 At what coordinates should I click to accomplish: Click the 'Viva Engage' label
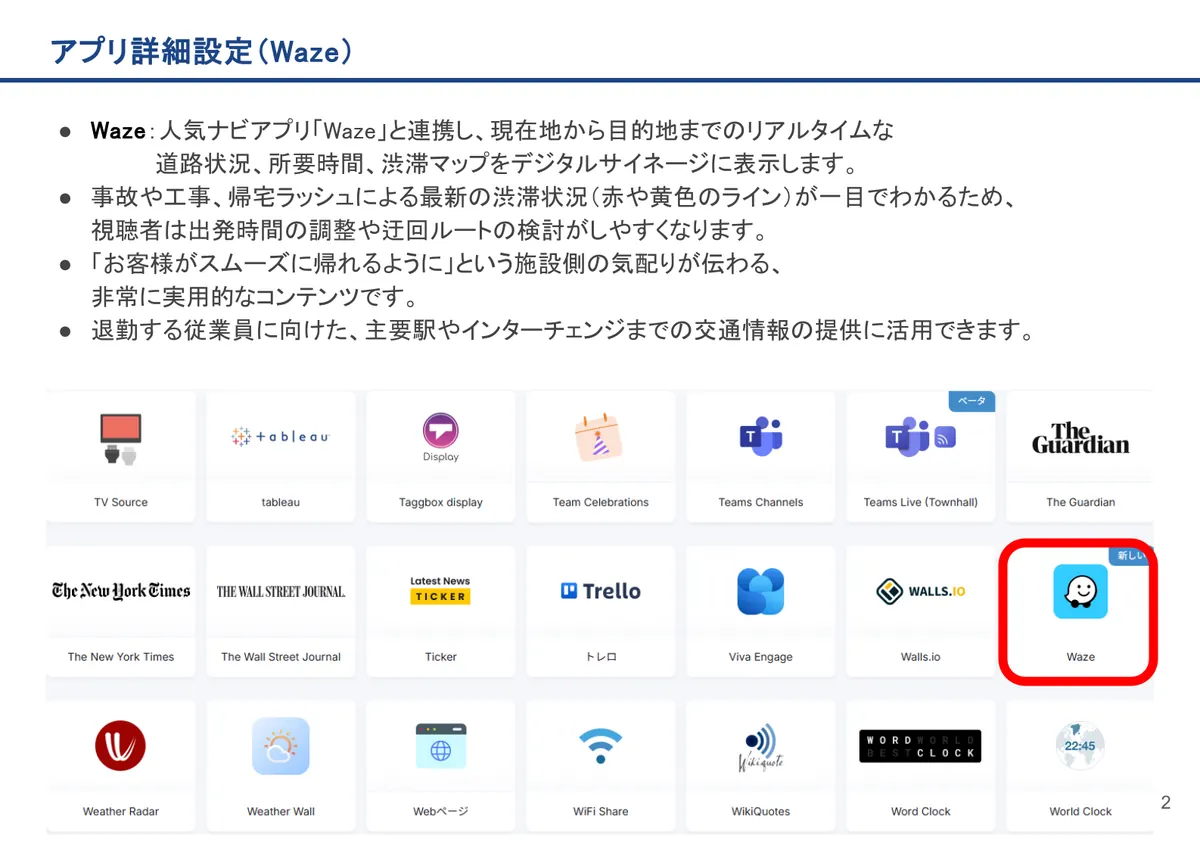[761, 657]
